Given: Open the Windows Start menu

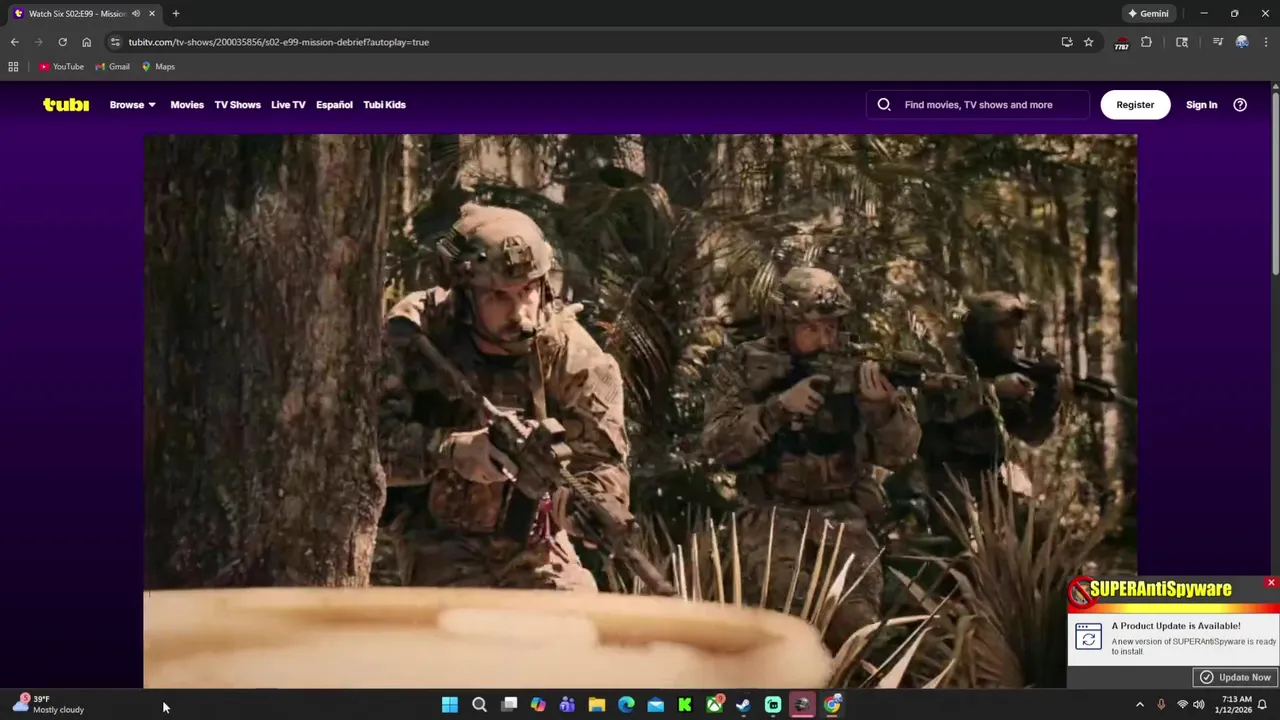Looking at the screenshot, I should [450, 705].
